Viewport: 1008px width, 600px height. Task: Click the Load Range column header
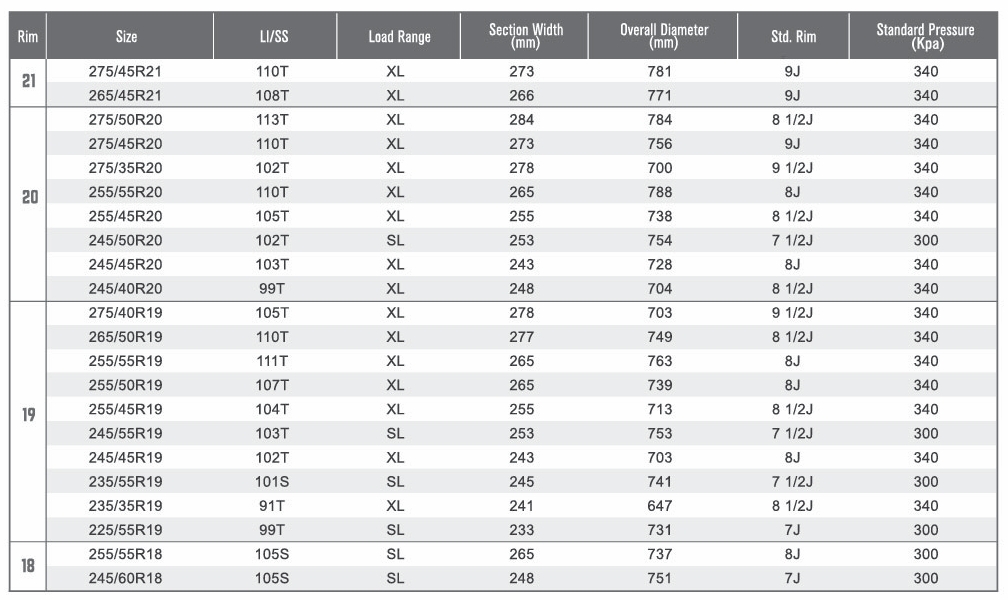click(x=399, y=36)
